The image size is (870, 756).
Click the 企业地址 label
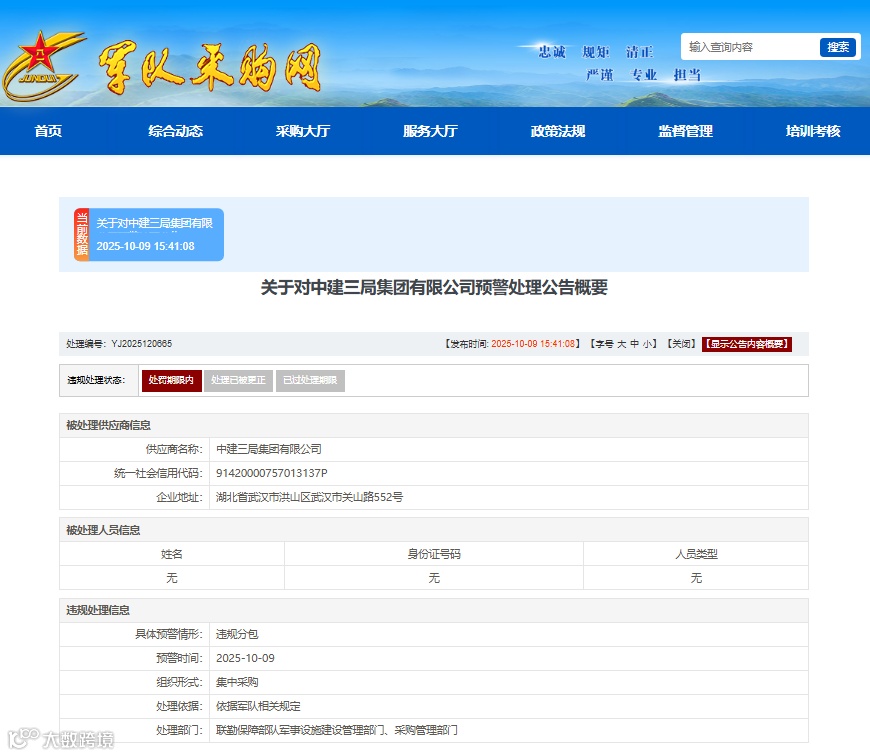coord(179,497)
